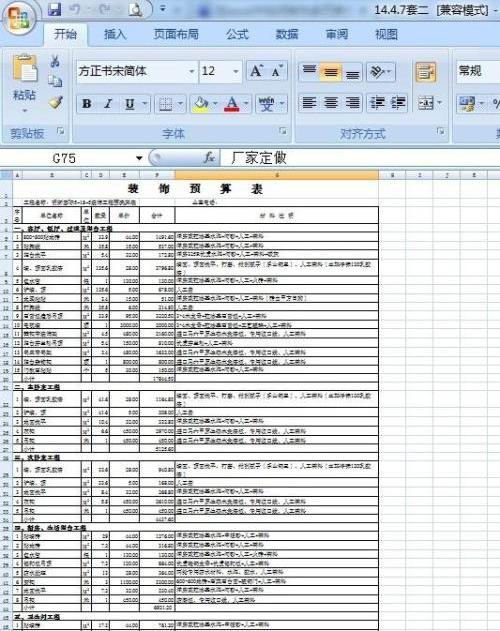Click the 粘贴 paste button
This screenshot has width=500, height=631.
click(x=25, y=82)
